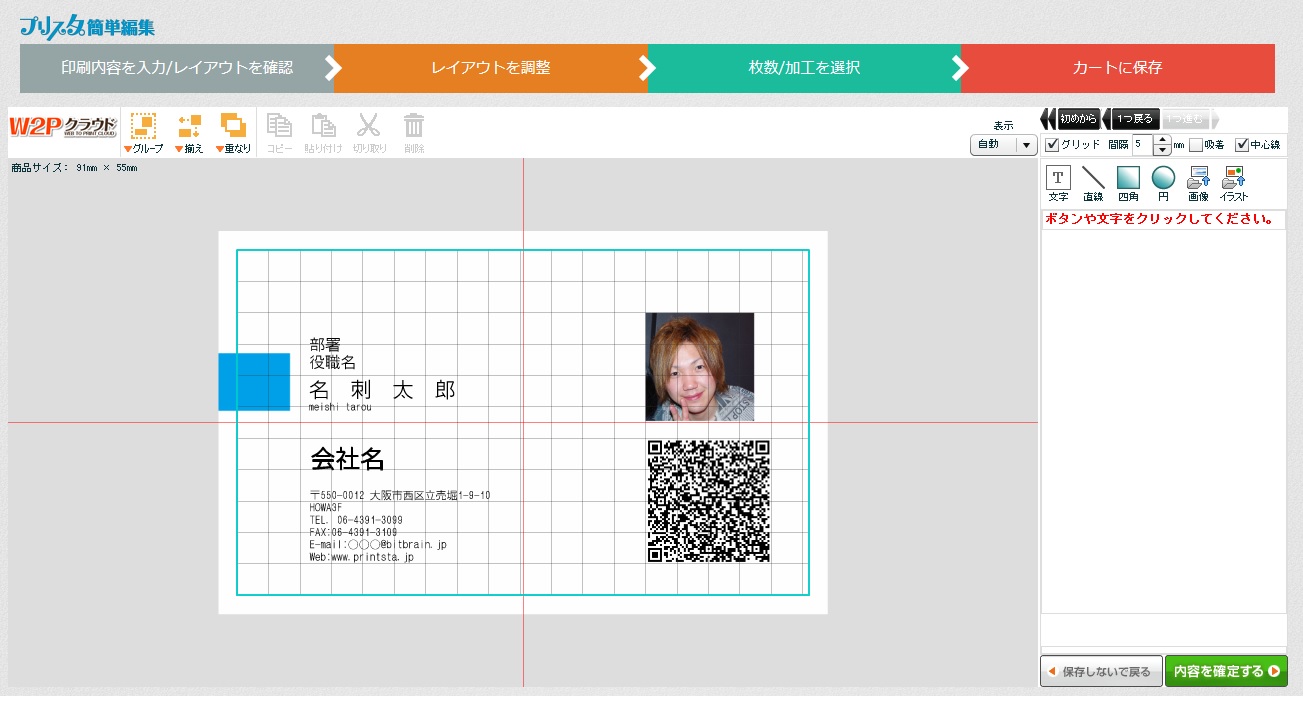The width and height of the screenshot is (1303, 702).
Task: Click the 内容を確定する confirm button
Action: (x=1226, y=671)
